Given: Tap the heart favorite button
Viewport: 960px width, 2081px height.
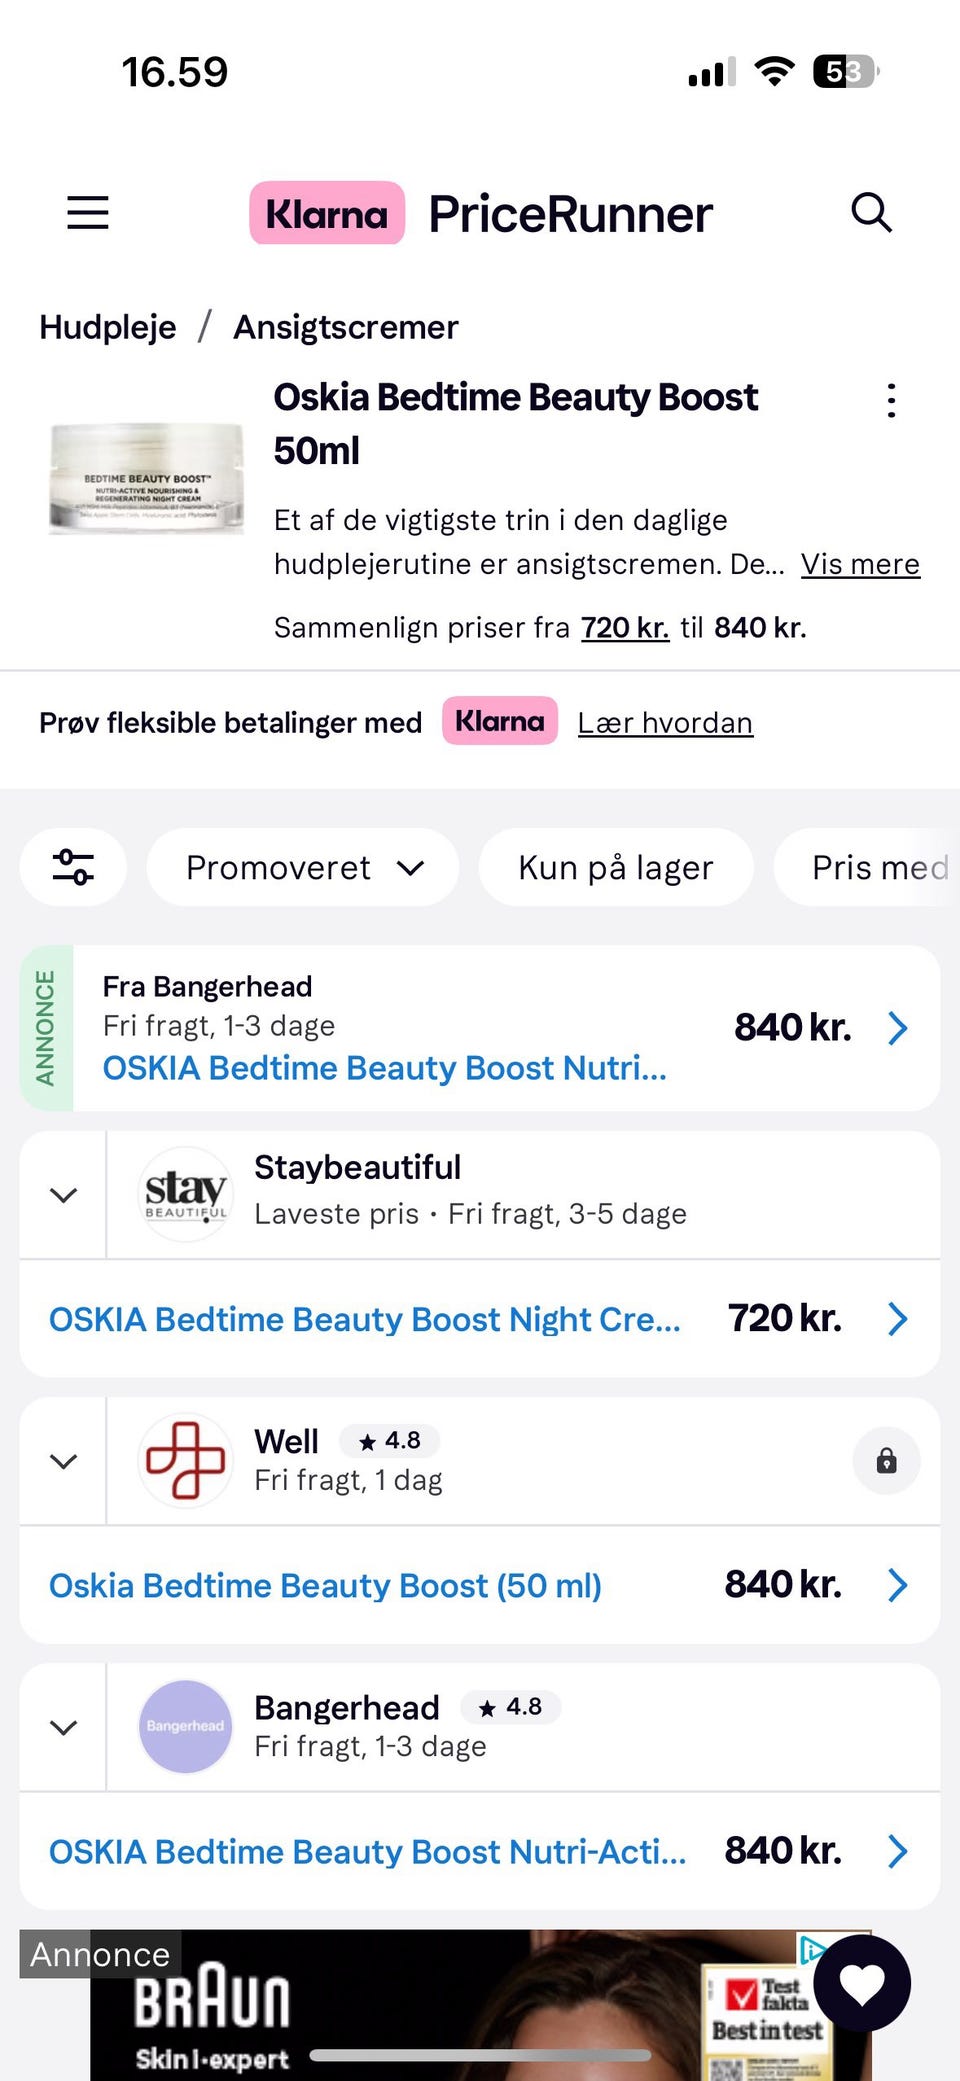Looking at the screenshot, I should pyautogui.click(x=862, y=1984).
